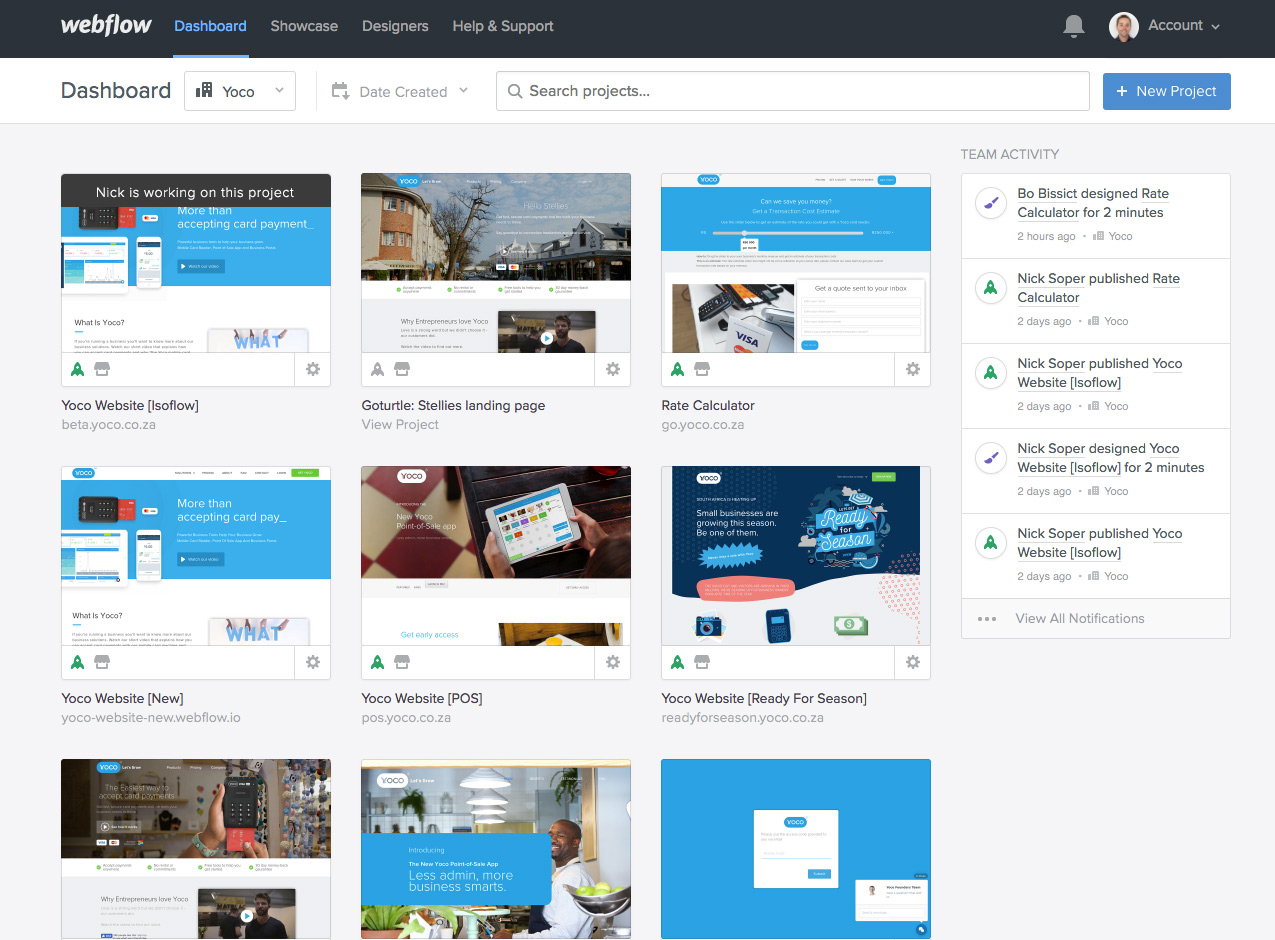Click the 'Yoco Website [Isoflow]' project title
Image resolution: width=1275 pixels, height=940 pixels.
click(130, 406)
